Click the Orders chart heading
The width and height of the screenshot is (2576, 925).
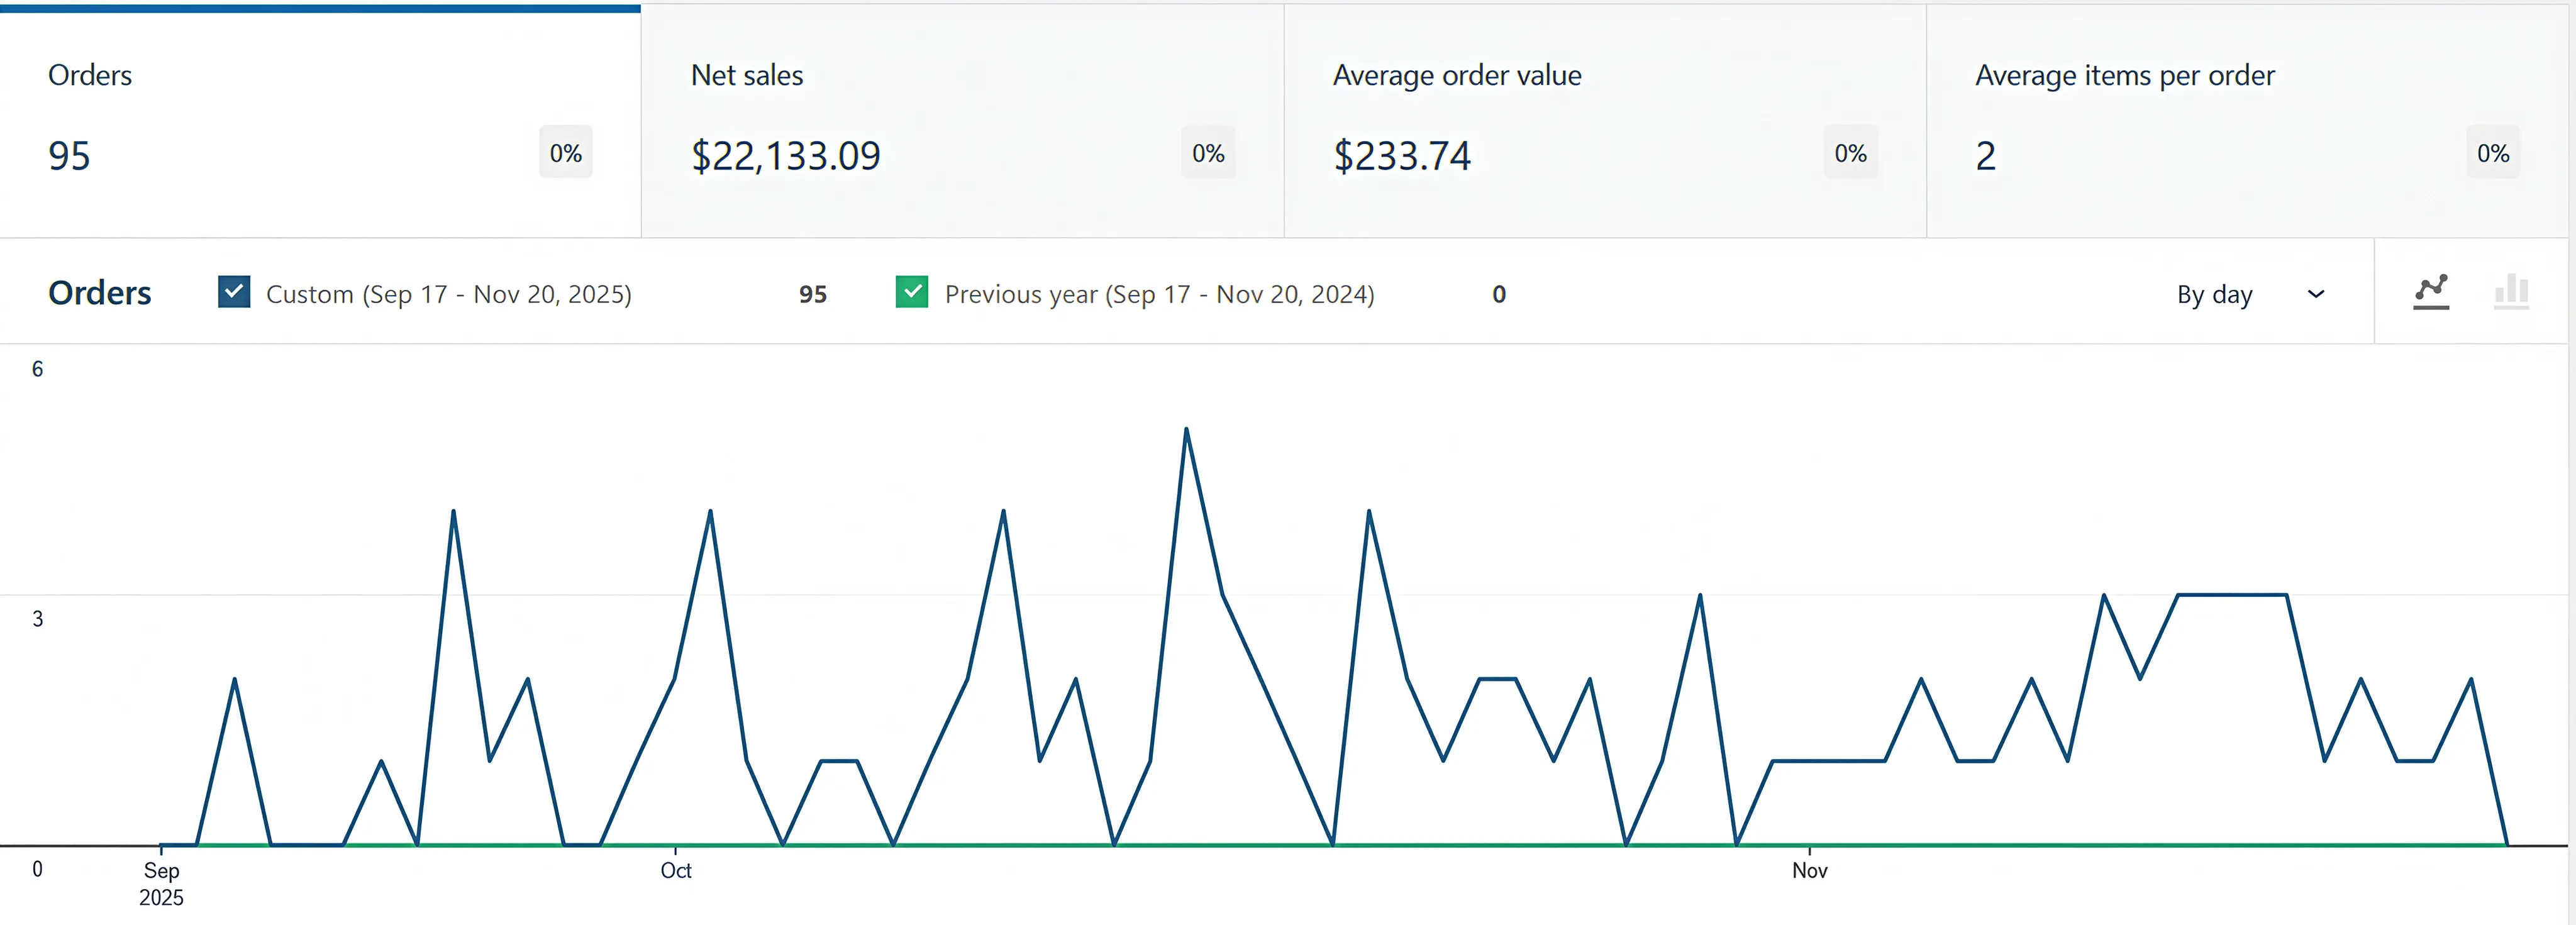[100, 293]
